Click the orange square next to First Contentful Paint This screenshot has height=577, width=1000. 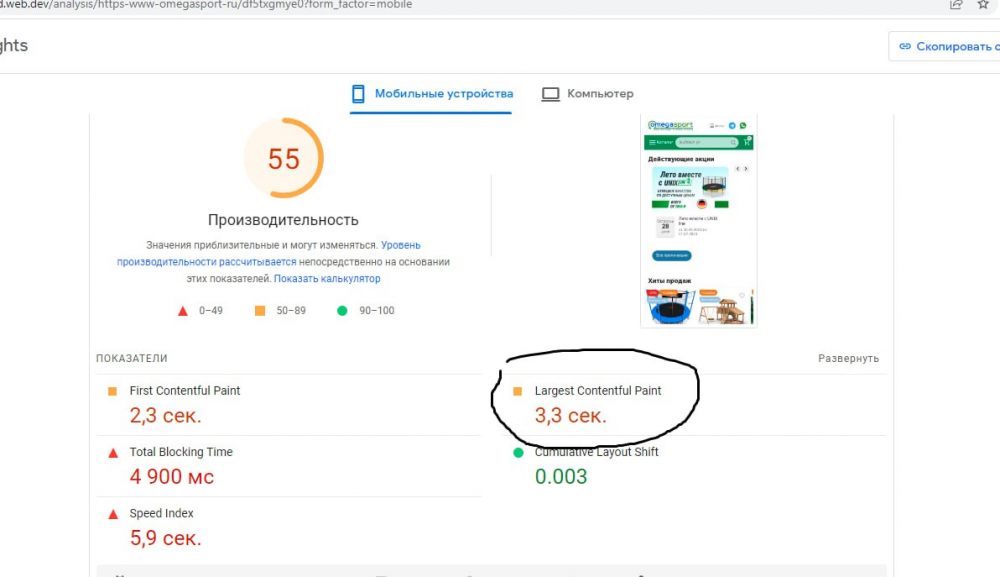tap(113, 391)
